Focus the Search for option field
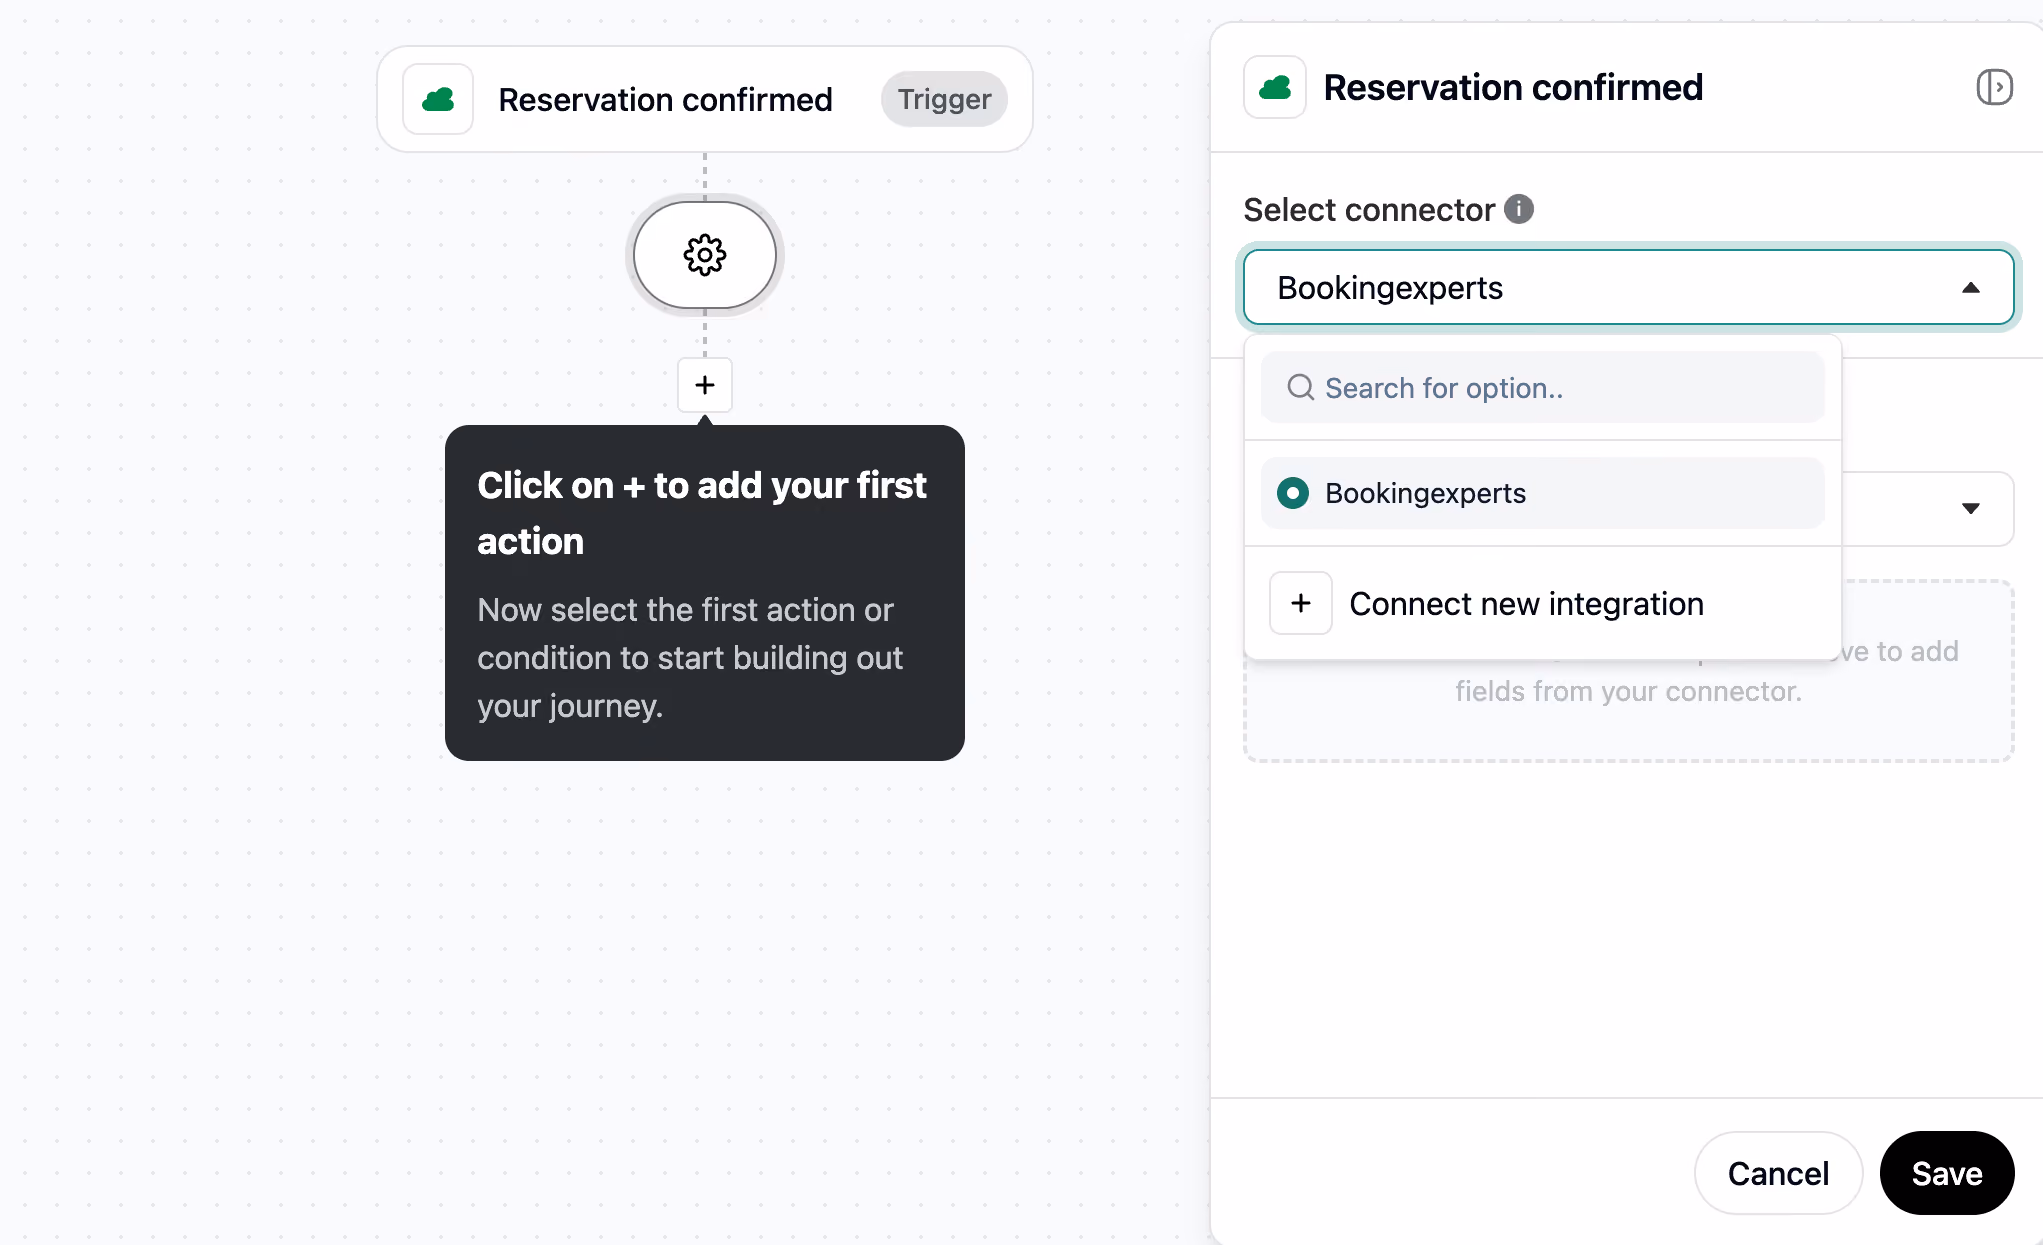The width and height of the screenshot is (2043, 1245). pyautogui.click(x=1543, y=388)
